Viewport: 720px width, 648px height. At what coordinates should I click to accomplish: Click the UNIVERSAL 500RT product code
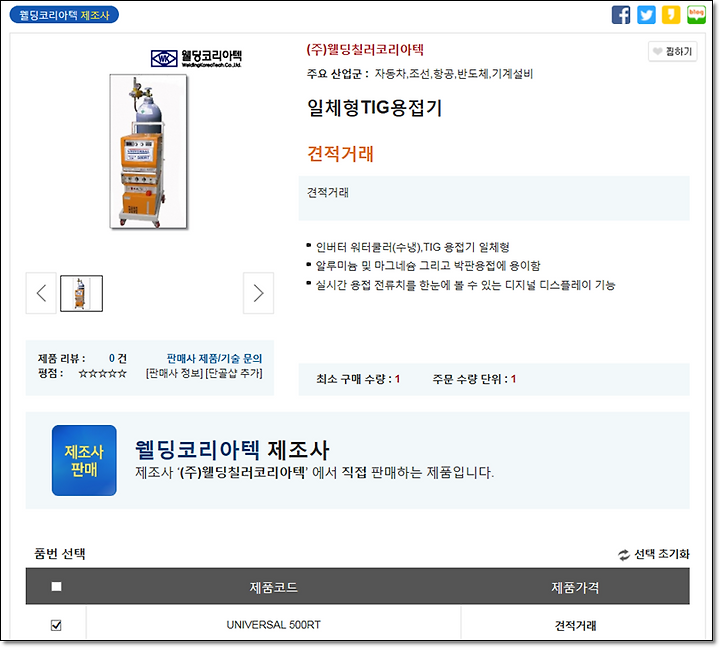click(274, 625)
